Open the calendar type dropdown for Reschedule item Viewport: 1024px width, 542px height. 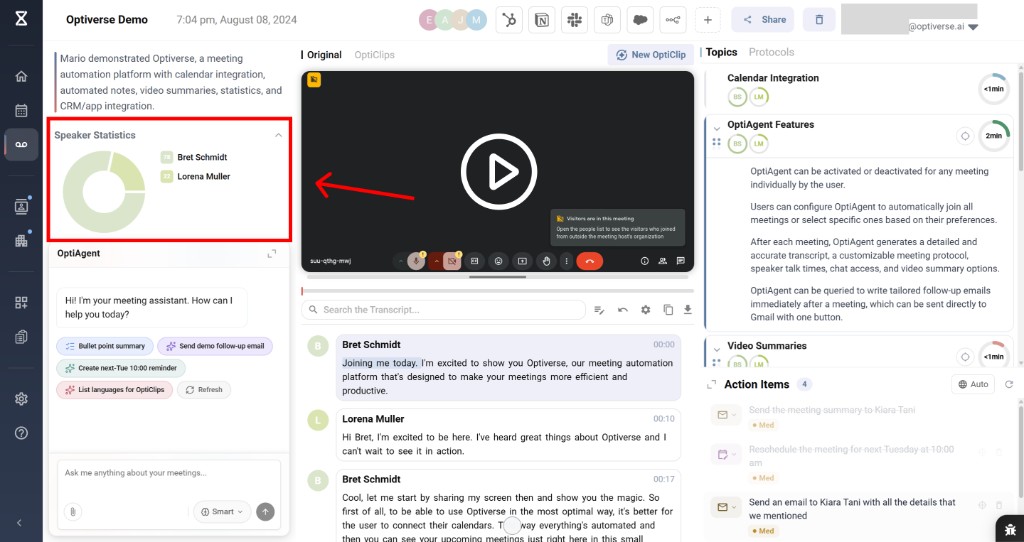(x=725, y=454)
